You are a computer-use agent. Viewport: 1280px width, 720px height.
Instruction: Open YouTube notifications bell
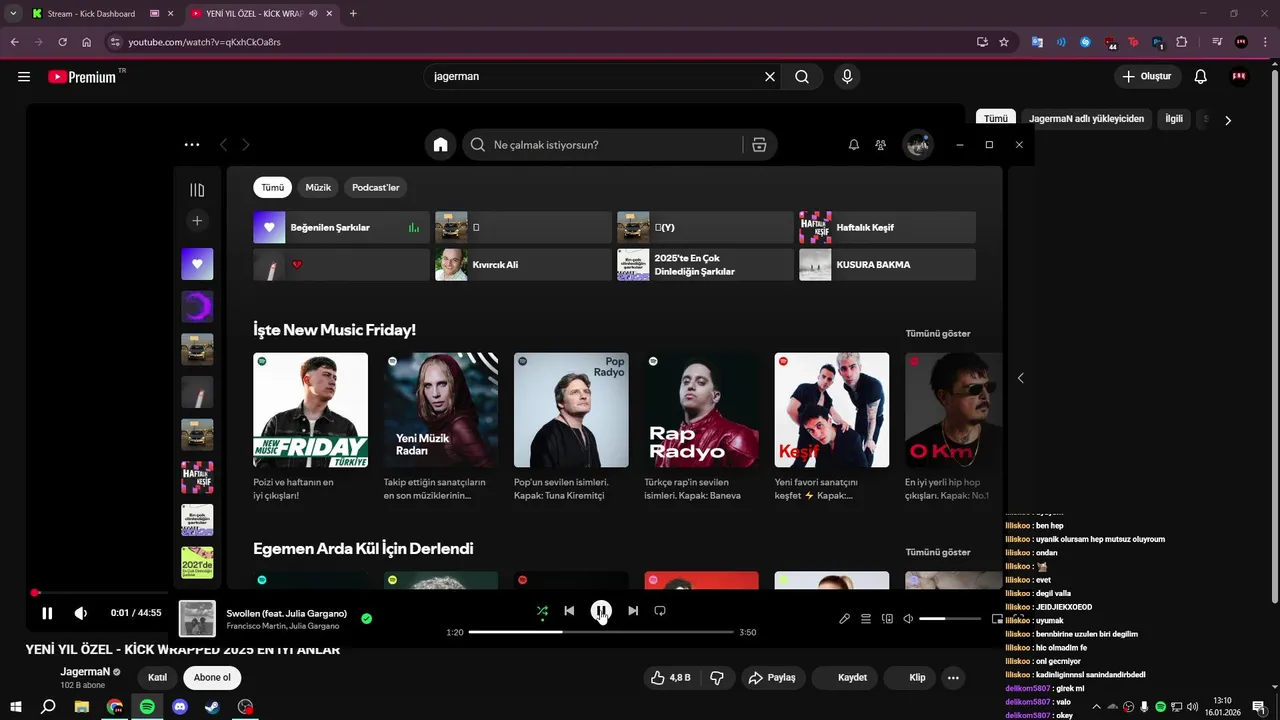tap(1201, 77)
